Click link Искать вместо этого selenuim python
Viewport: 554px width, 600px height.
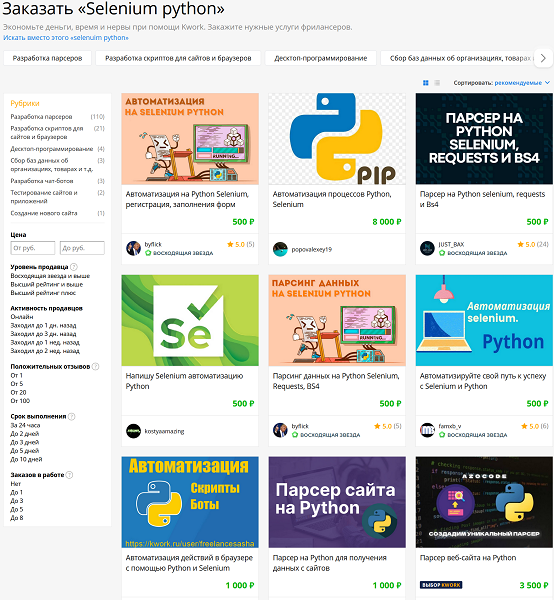pyautogui.click(x=66, y=38)
